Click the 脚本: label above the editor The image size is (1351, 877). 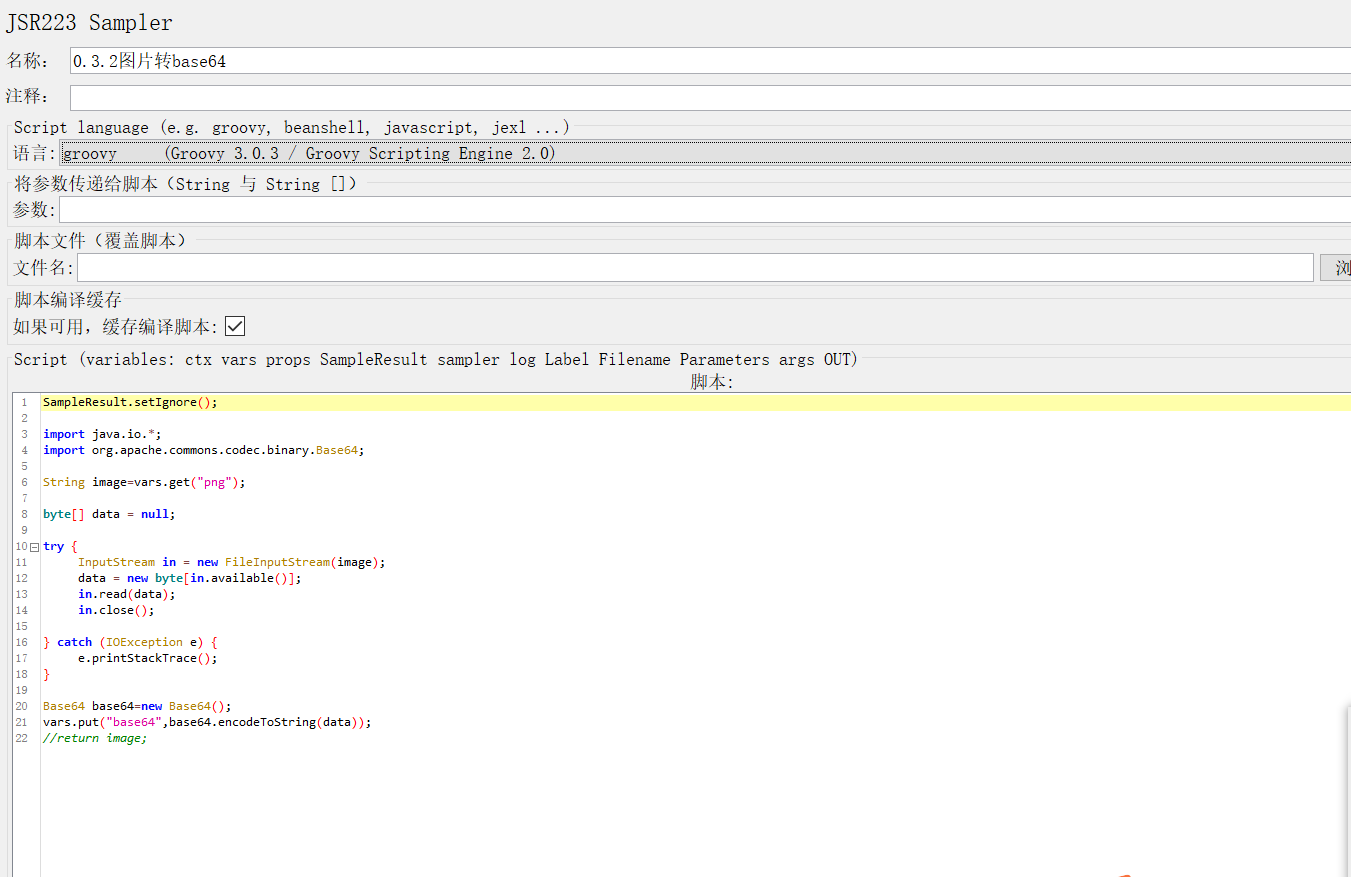point(712,382)
